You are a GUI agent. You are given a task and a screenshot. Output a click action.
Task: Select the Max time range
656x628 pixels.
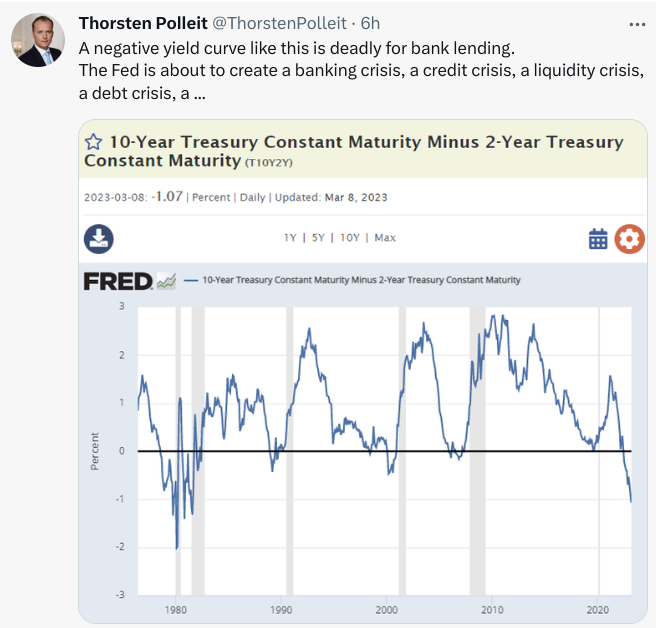tap(385, 238)
